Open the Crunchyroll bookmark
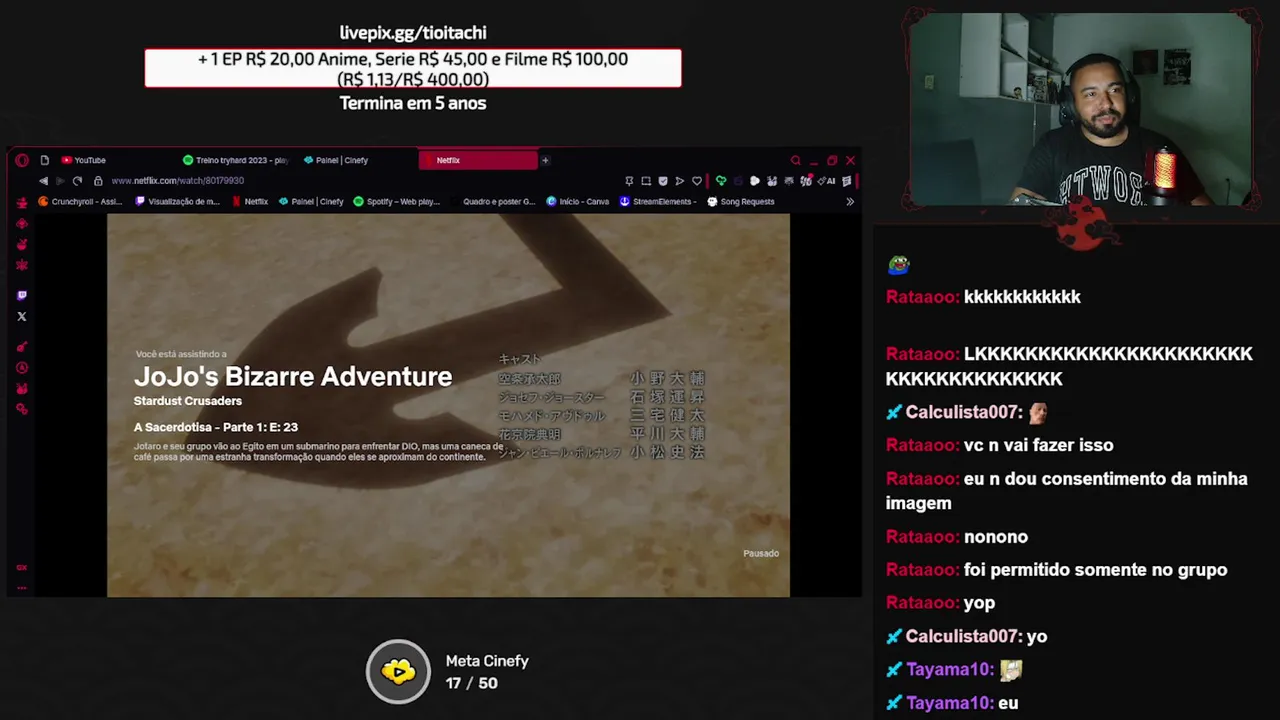Viewport: 1280px width, 720px height. coord(80,201)
